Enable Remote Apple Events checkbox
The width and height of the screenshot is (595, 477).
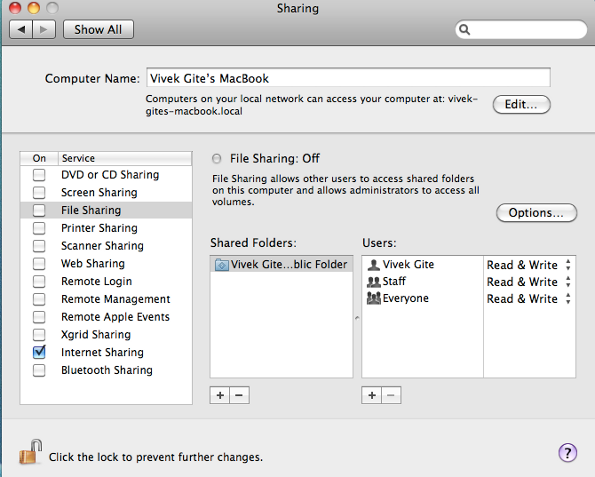39,317
